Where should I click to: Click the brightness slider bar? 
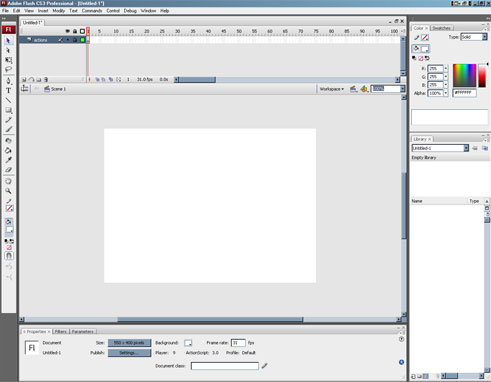coord(482,75)
